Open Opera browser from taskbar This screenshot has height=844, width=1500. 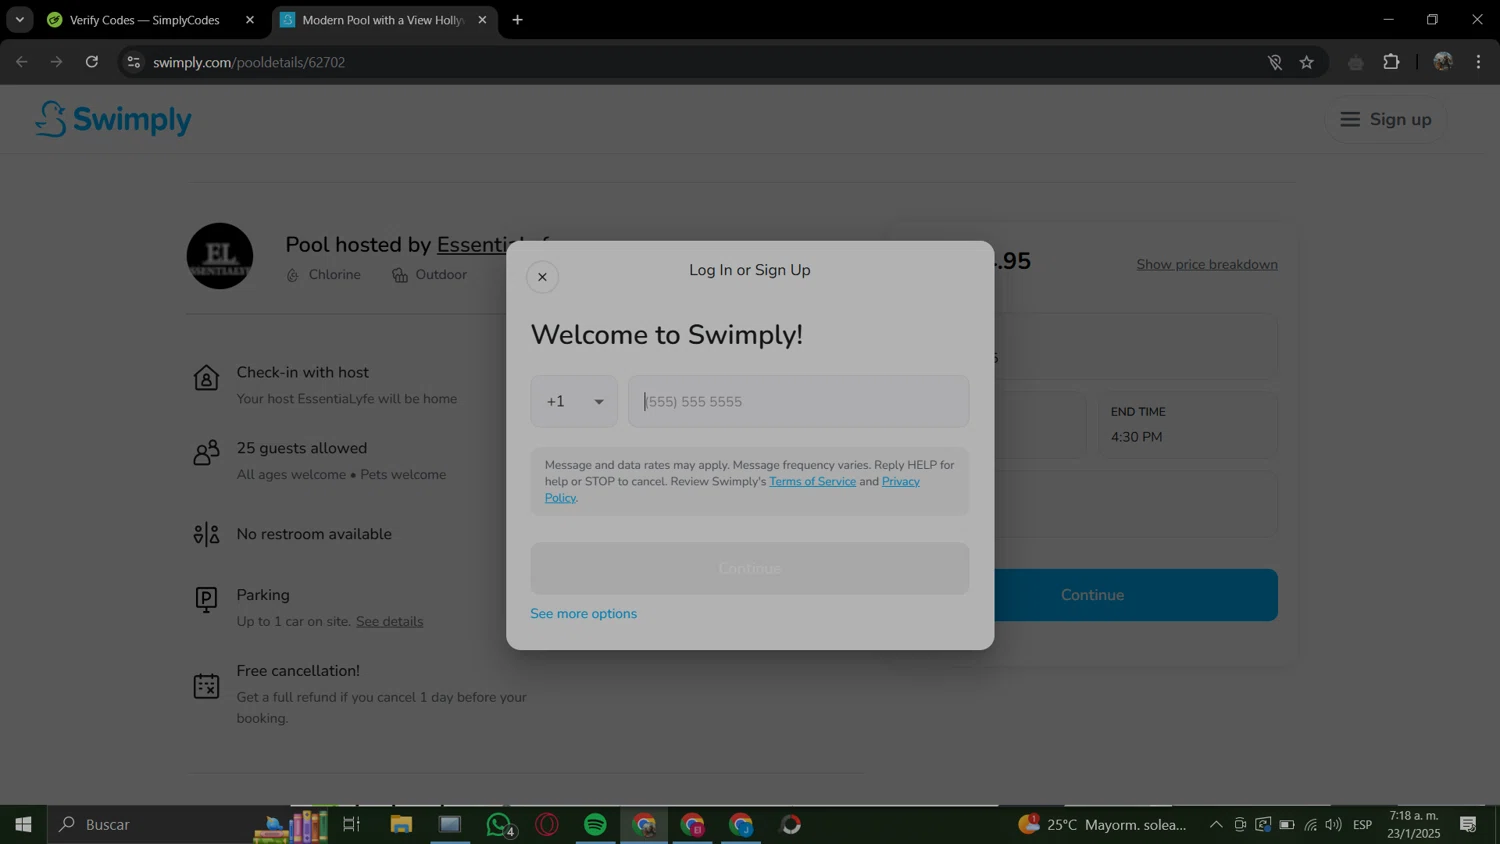point(547,824)
